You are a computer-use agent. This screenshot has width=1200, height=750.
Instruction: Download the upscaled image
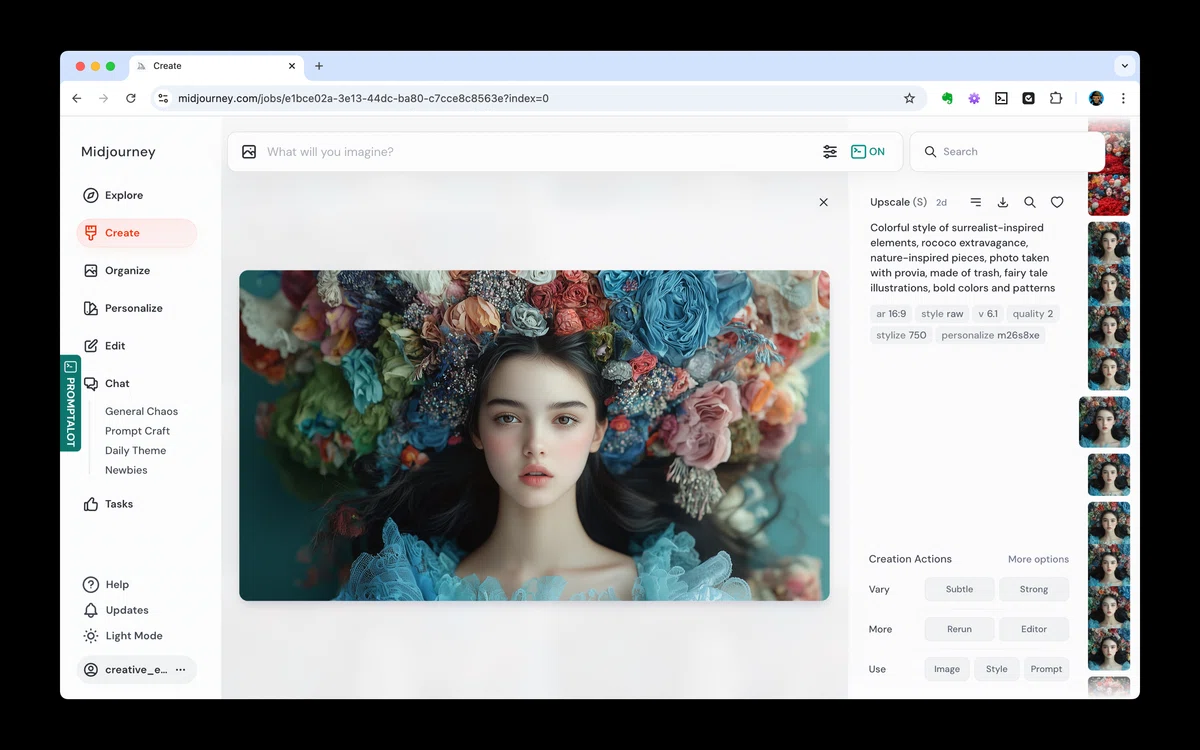click(1003, 202)
